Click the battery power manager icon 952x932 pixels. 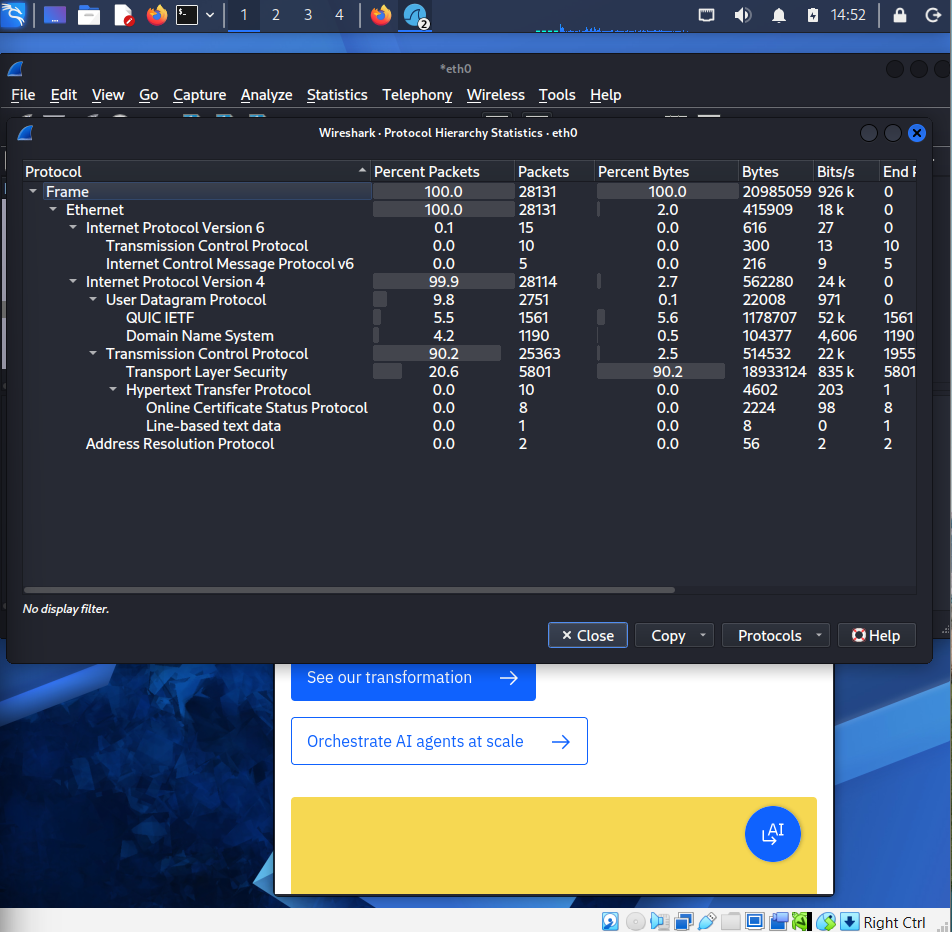[813, 15]
